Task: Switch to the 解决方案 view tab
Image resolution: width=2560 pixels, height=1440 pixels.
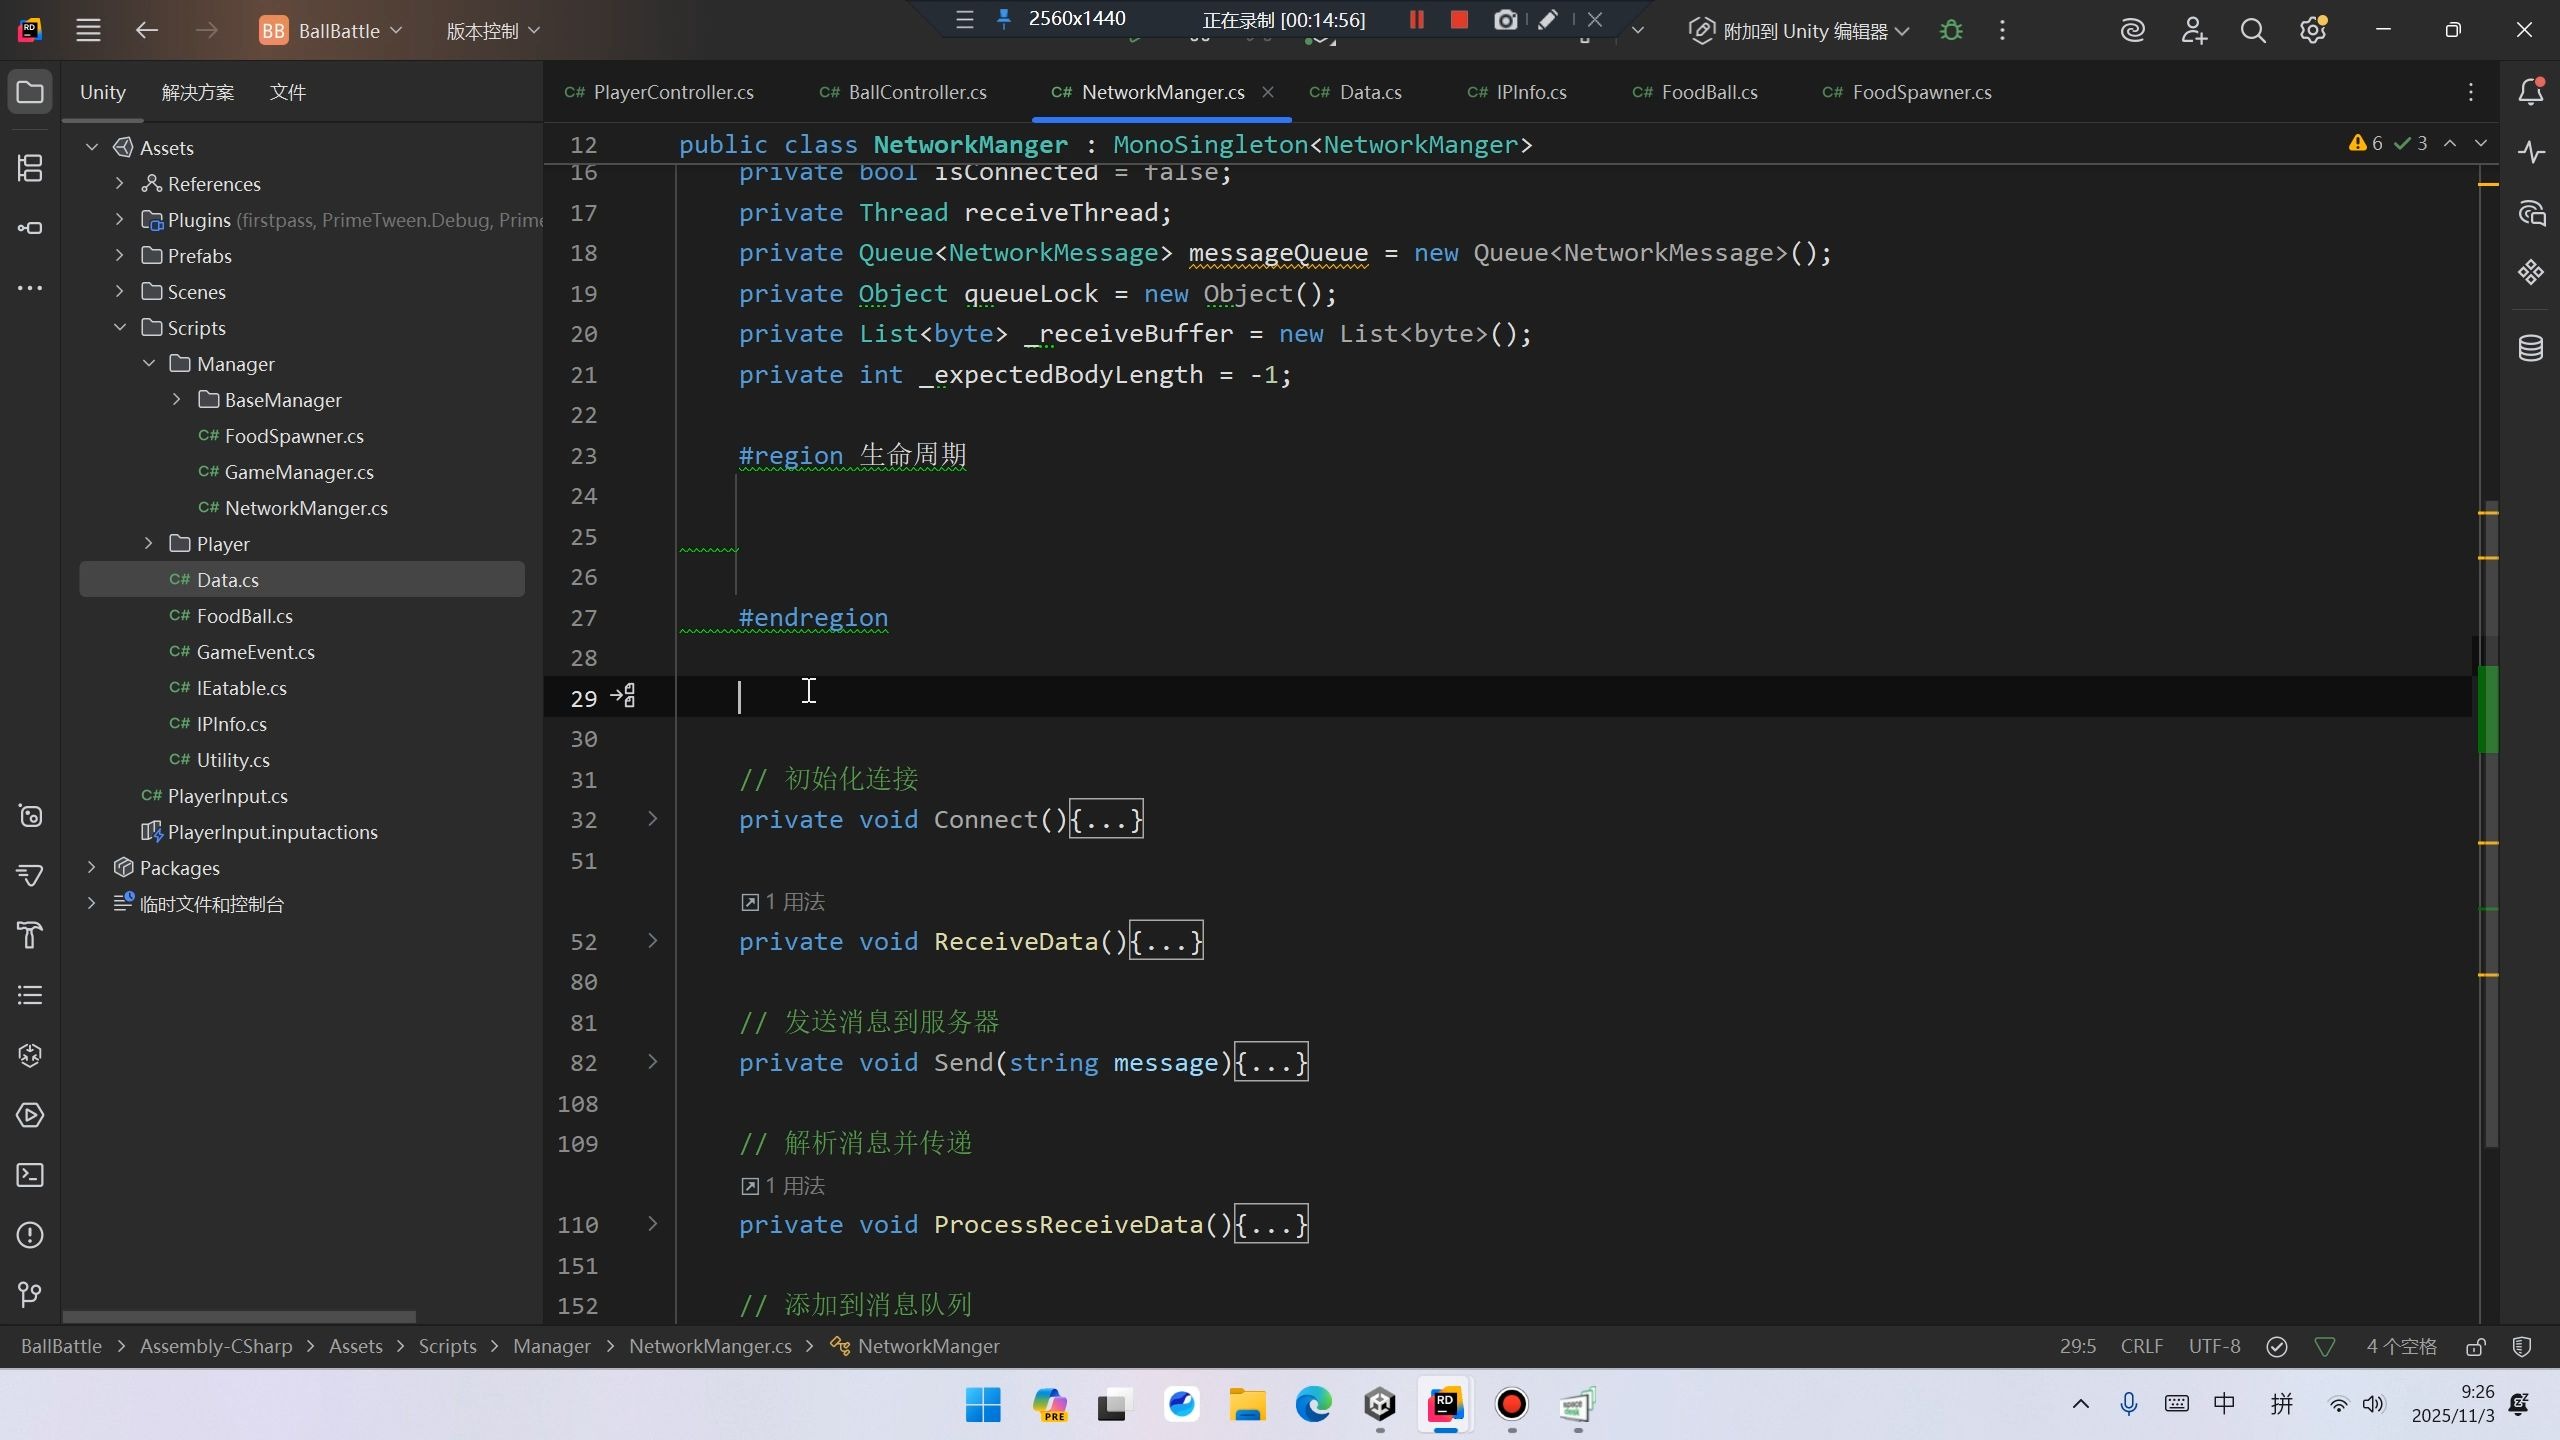Action: [198, 92]
